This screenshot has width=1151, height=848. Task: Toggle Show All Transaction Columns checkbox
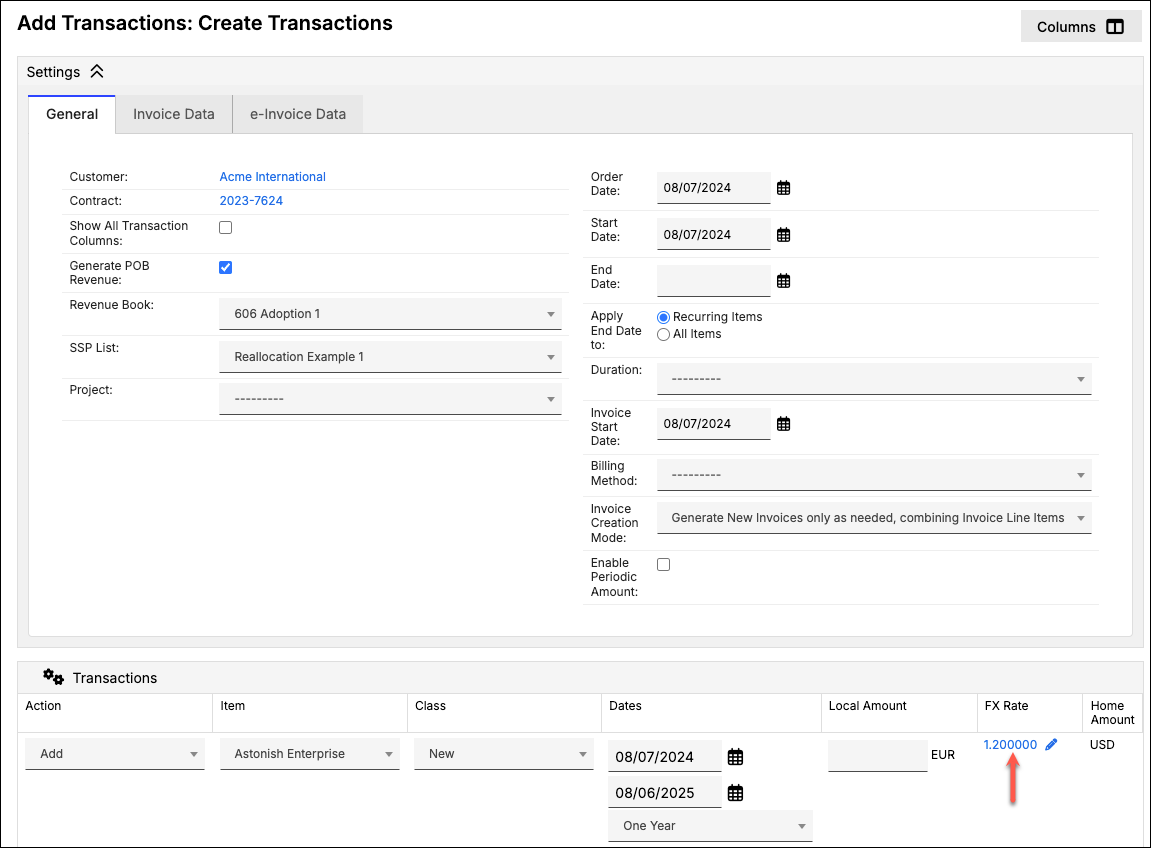[225, 228]
